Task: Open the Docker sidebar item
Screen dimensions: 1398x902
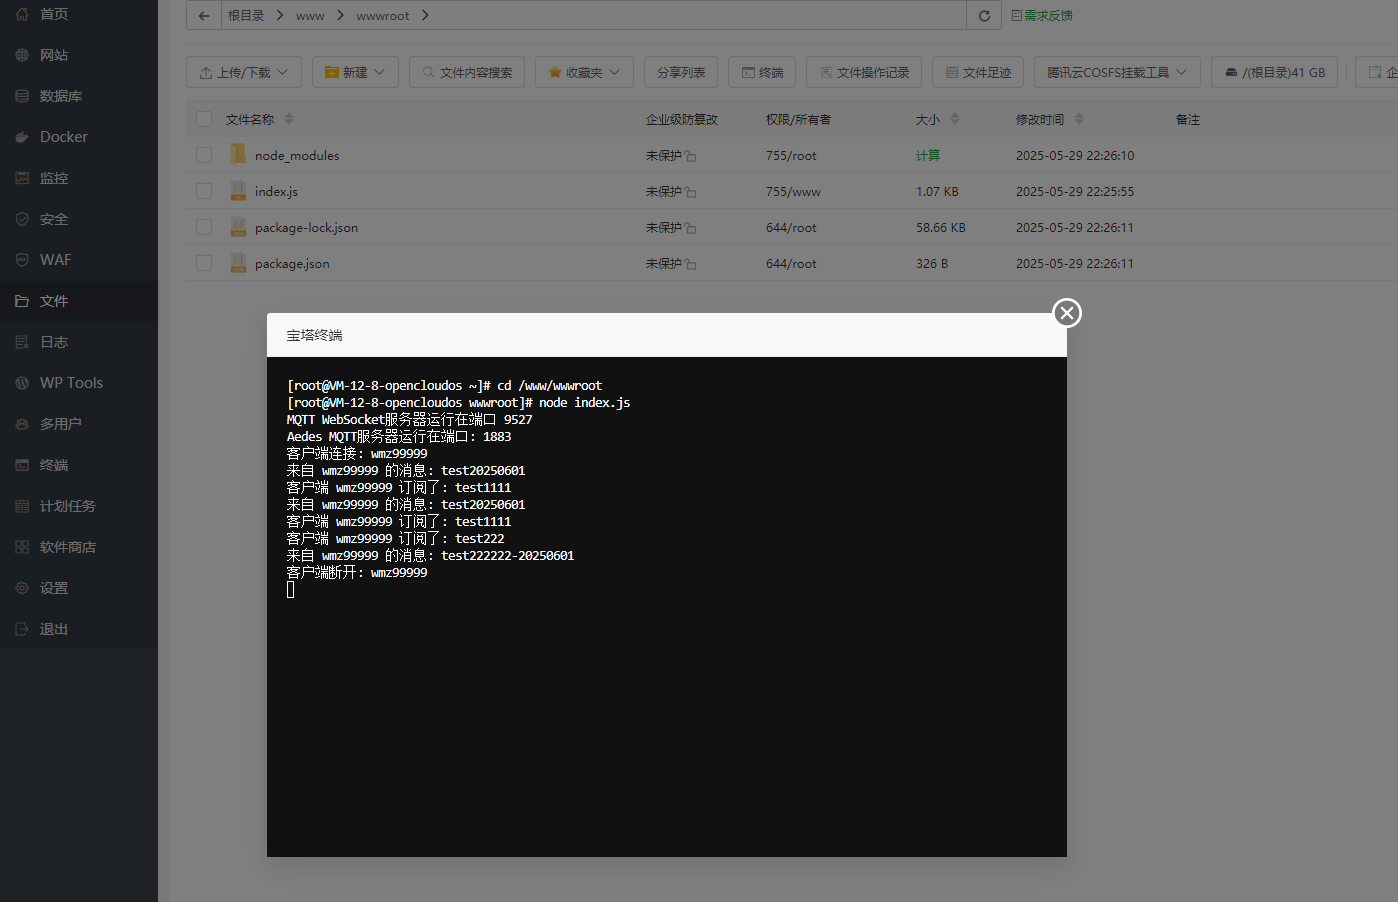Action: click(x=63, y=137)
